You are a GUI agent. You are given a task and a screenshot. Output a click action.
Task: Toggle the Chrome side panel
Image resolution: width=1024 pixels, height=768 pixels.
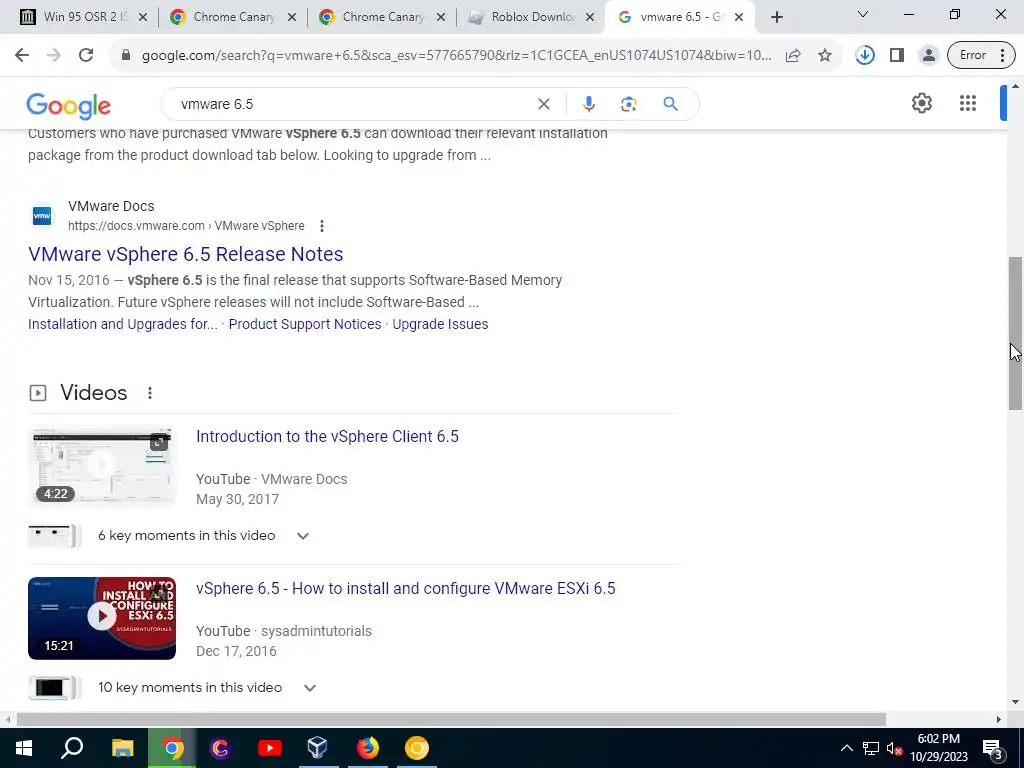coord(897,56)
